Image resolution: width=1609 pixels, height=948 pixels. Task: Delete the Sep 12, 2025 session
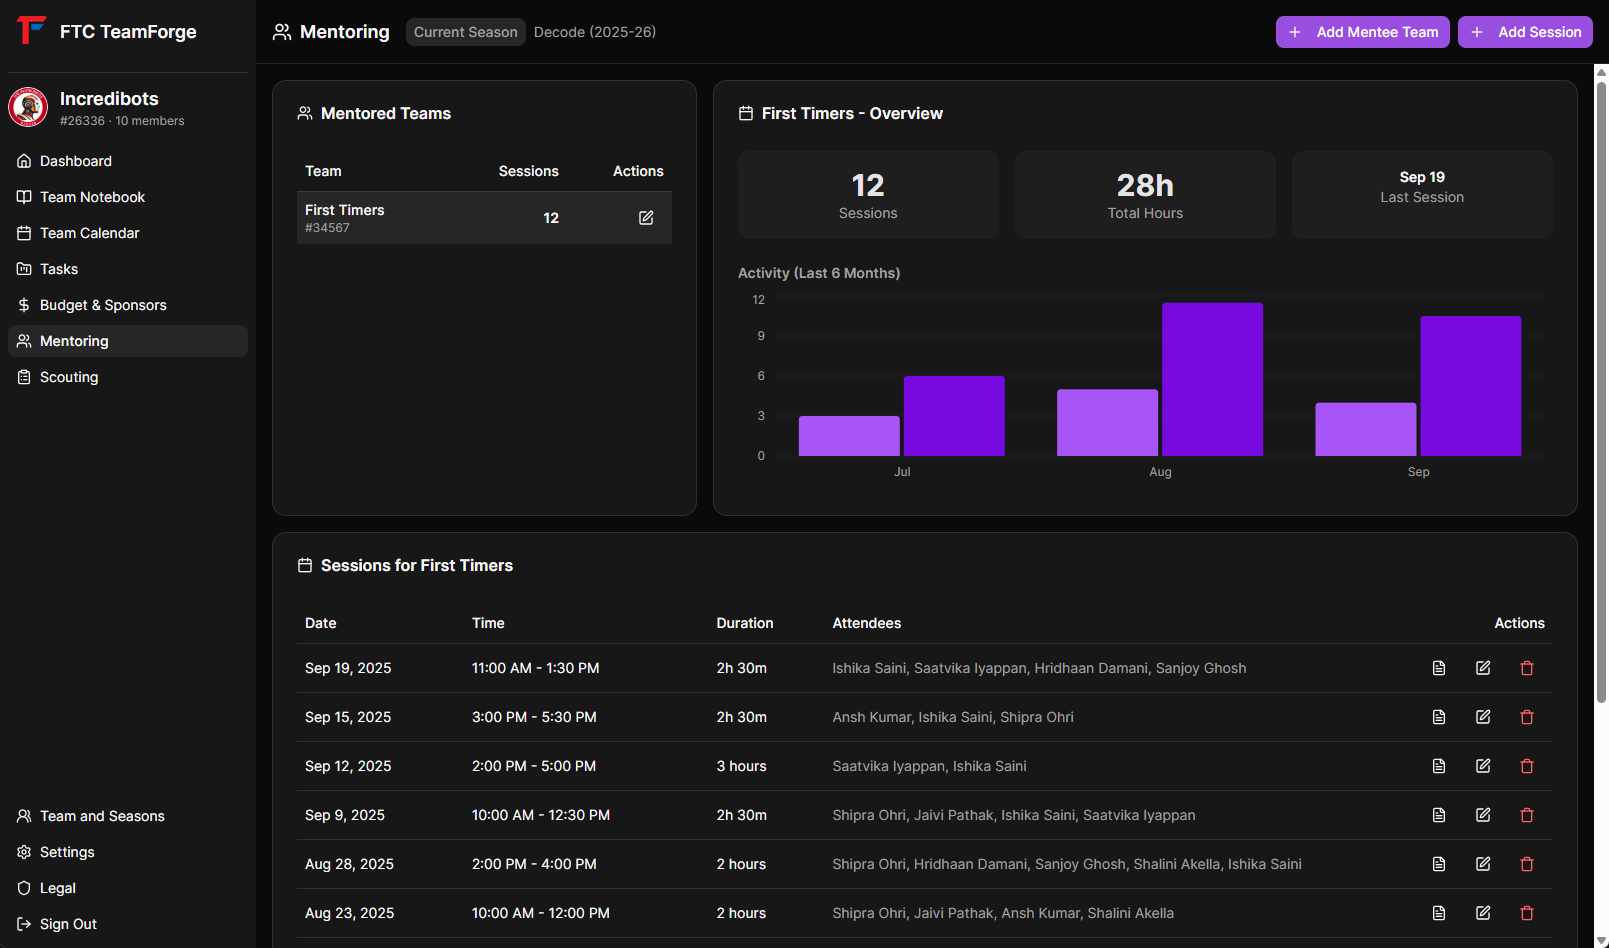point(1527,766)
